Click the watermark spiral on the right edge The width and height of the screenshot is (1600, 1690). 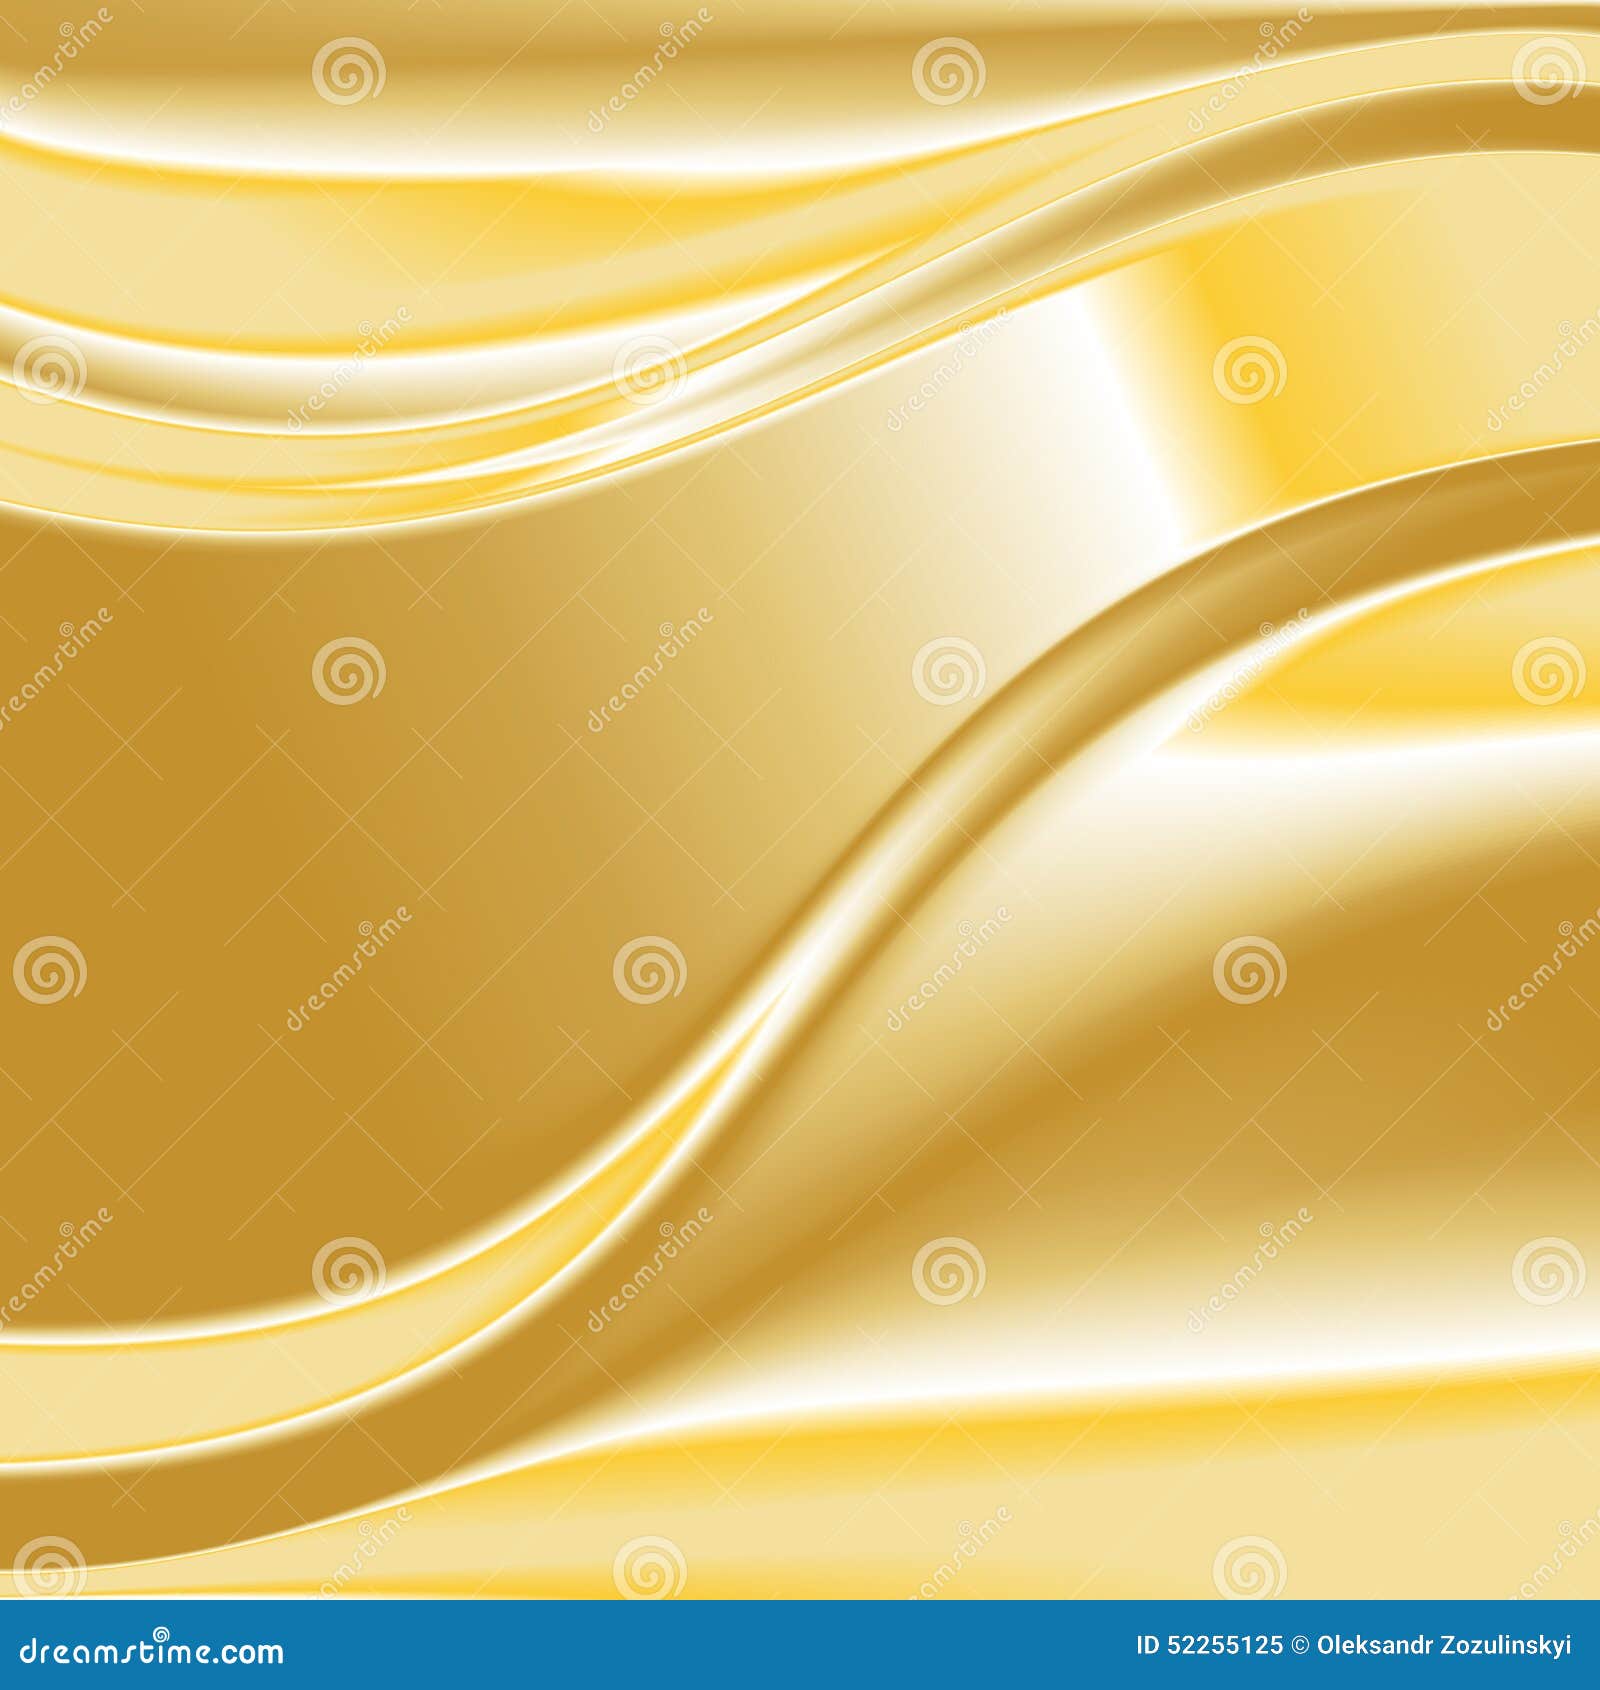click(x=1548, y=671)
